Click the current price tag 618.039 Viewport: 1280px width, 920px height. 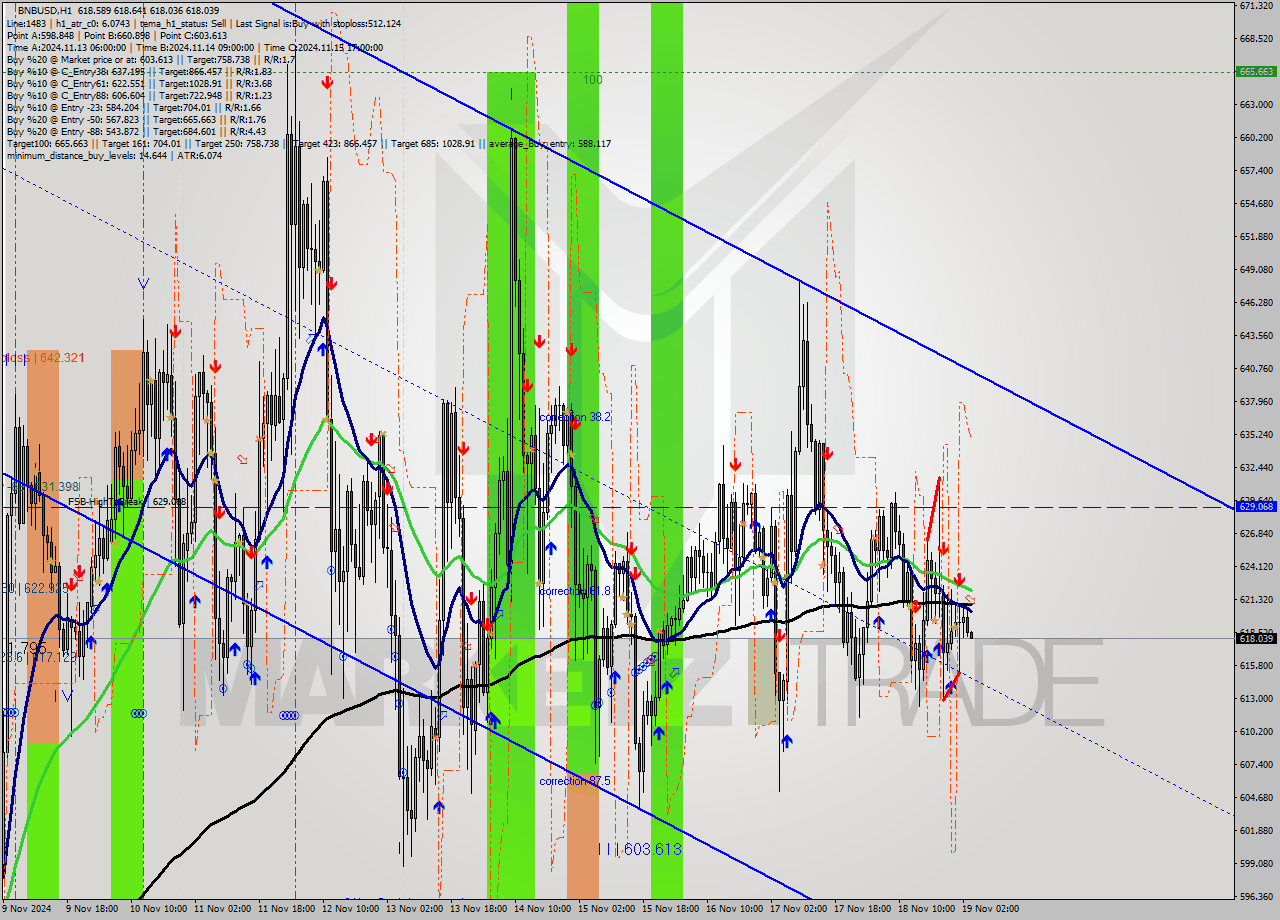[x=1256, y=638]
